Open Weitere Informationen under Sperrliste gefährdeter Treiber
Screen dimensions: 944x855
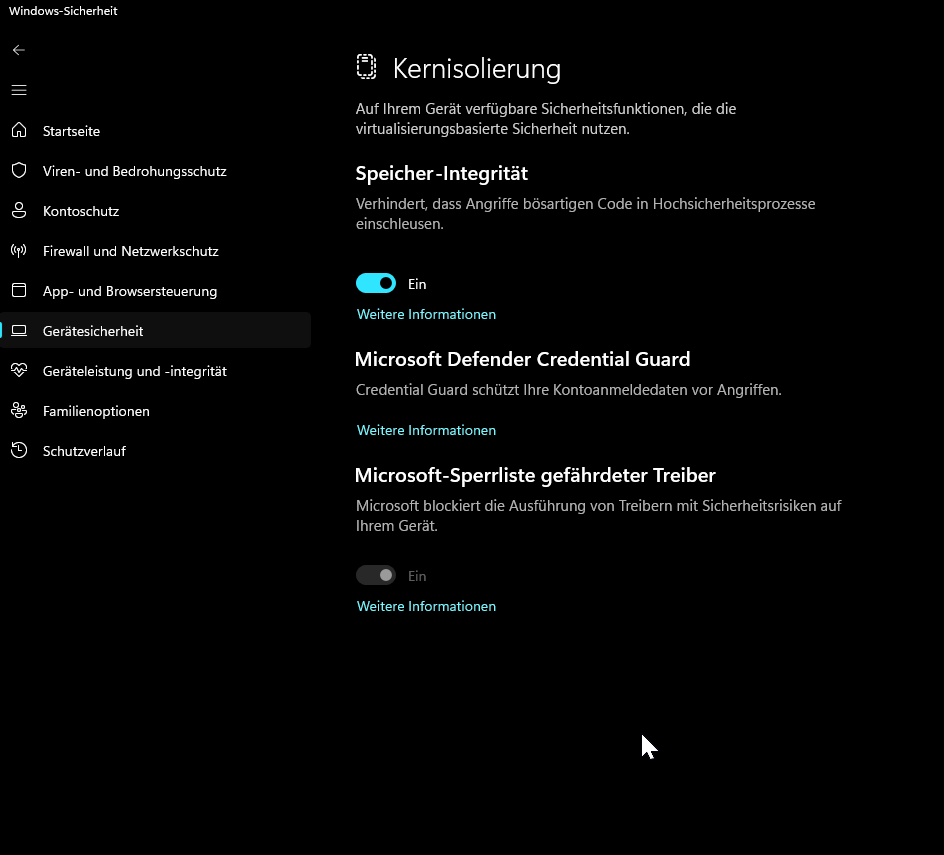coord(426,606)
